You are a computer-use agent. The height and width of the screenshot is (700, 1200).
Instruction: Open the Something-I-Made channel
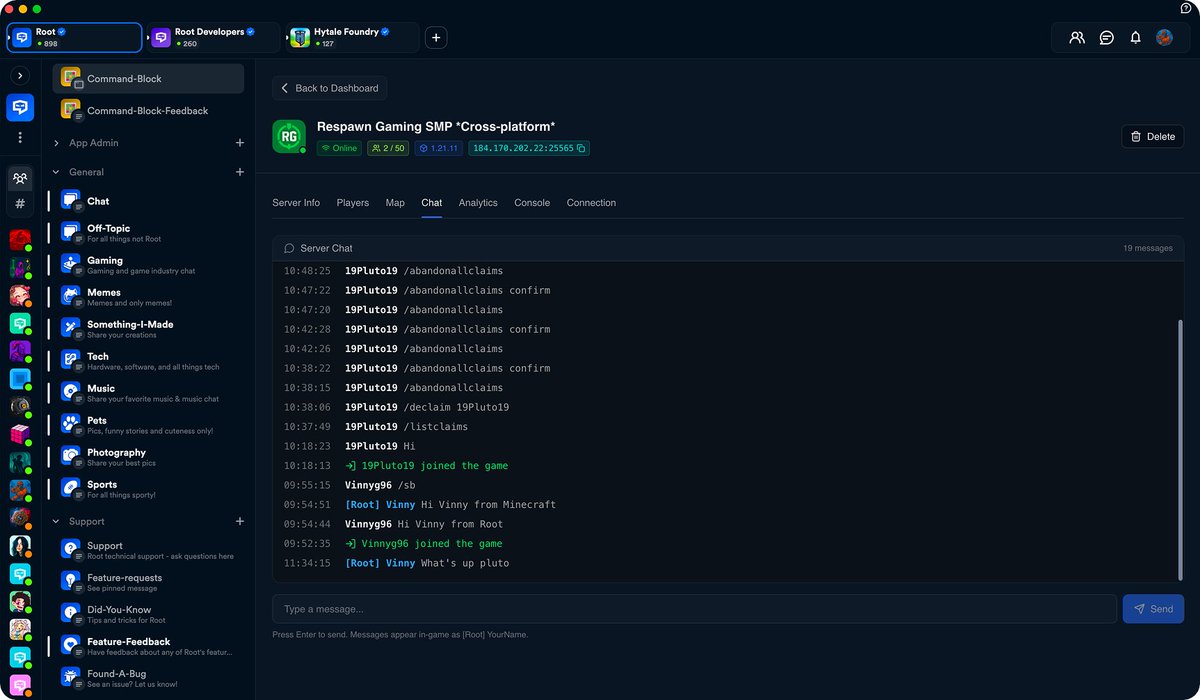[x=148, y=329]
